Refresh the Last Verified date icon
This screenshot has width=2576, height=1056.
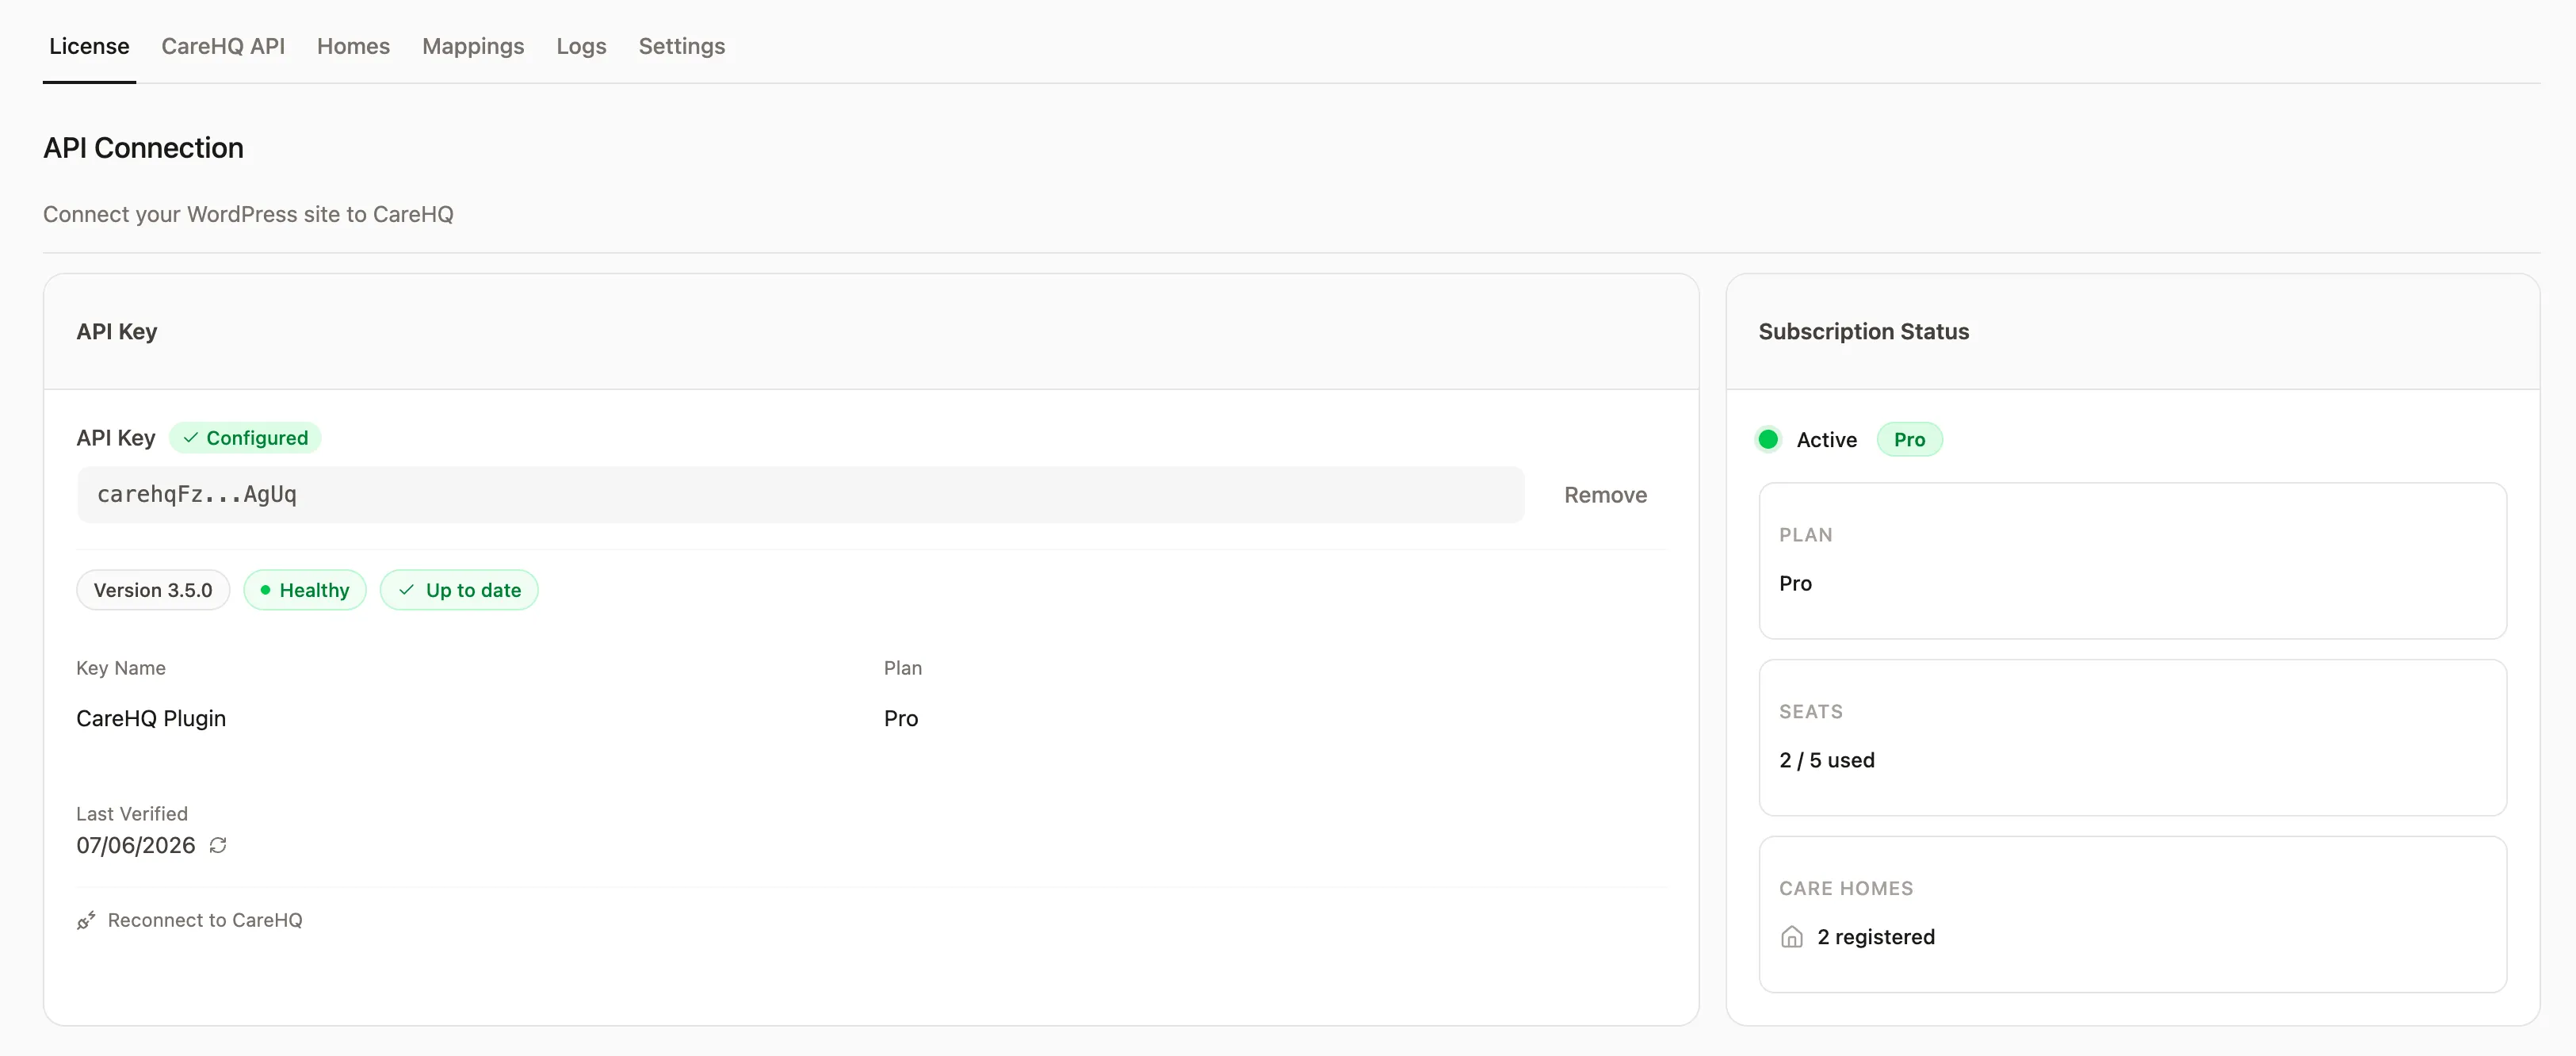click(x=218, y=846)
